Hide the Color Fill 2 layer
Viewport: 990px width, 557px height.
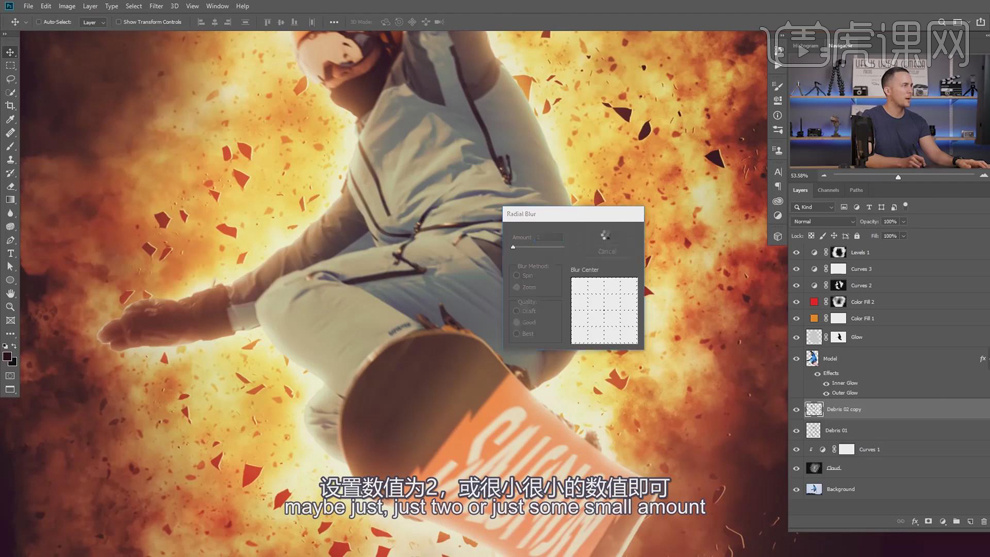pos(796,302)
